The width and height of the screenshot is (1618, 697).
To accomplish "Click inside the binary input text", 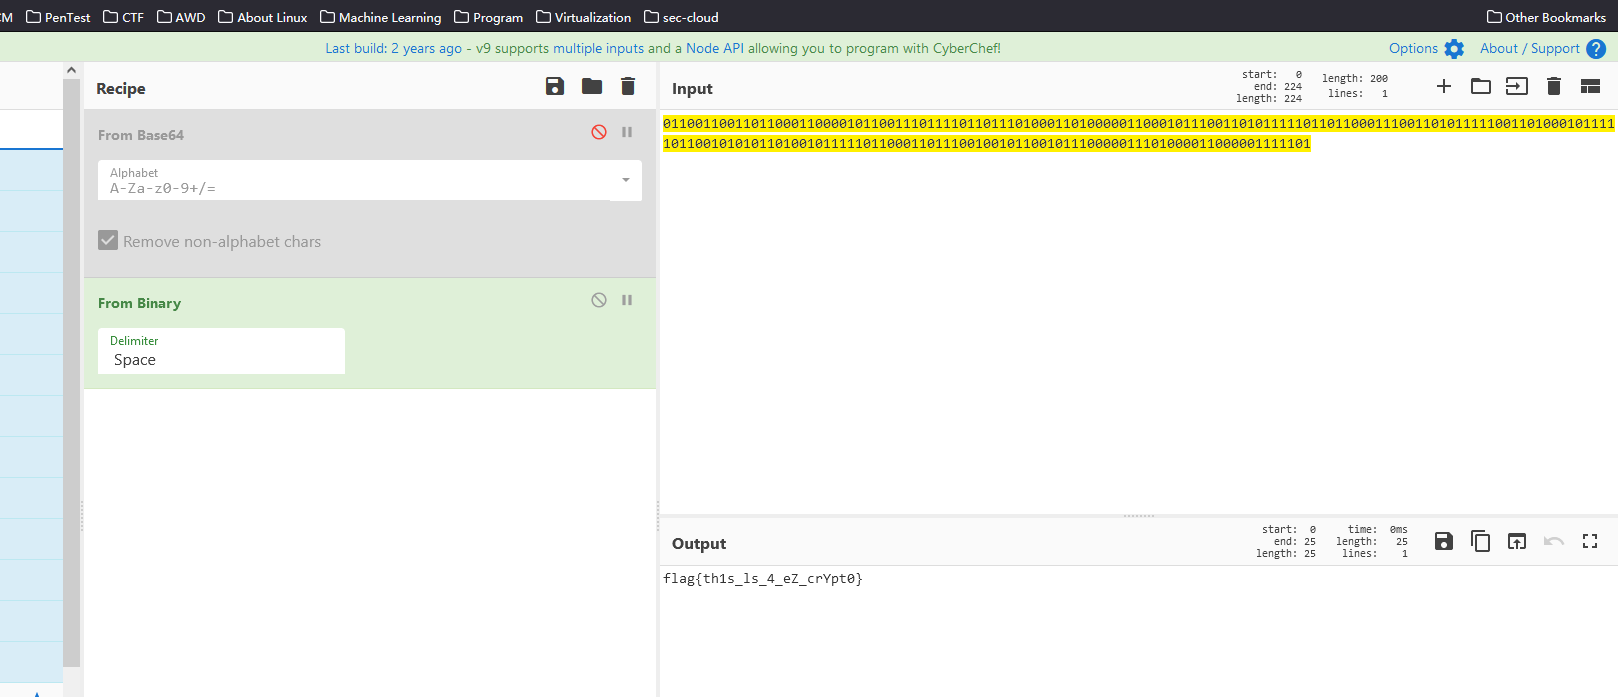I will click(1138, 133).
